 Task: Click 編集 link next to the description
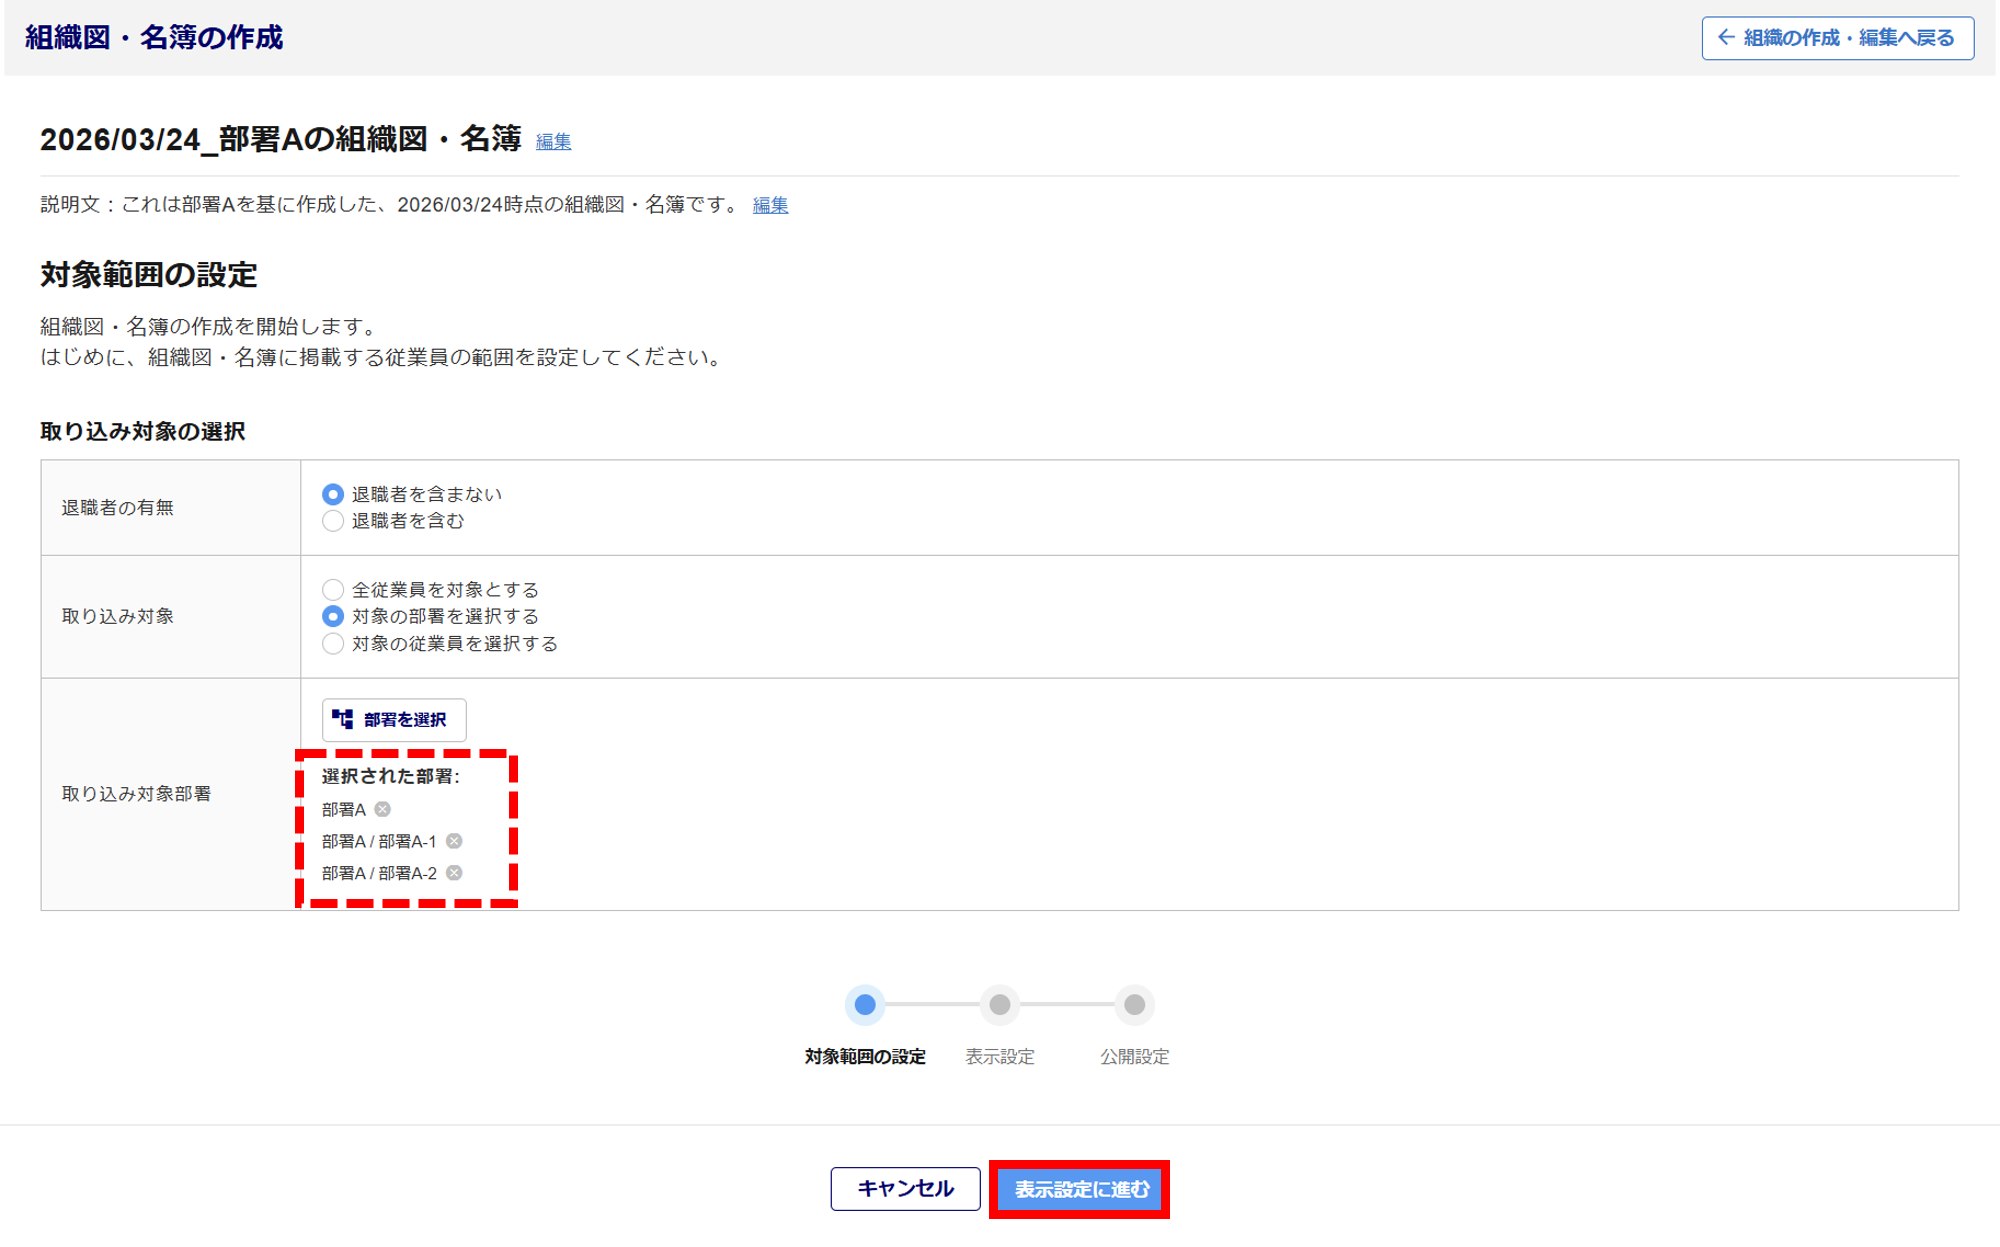tap(770, 205)
